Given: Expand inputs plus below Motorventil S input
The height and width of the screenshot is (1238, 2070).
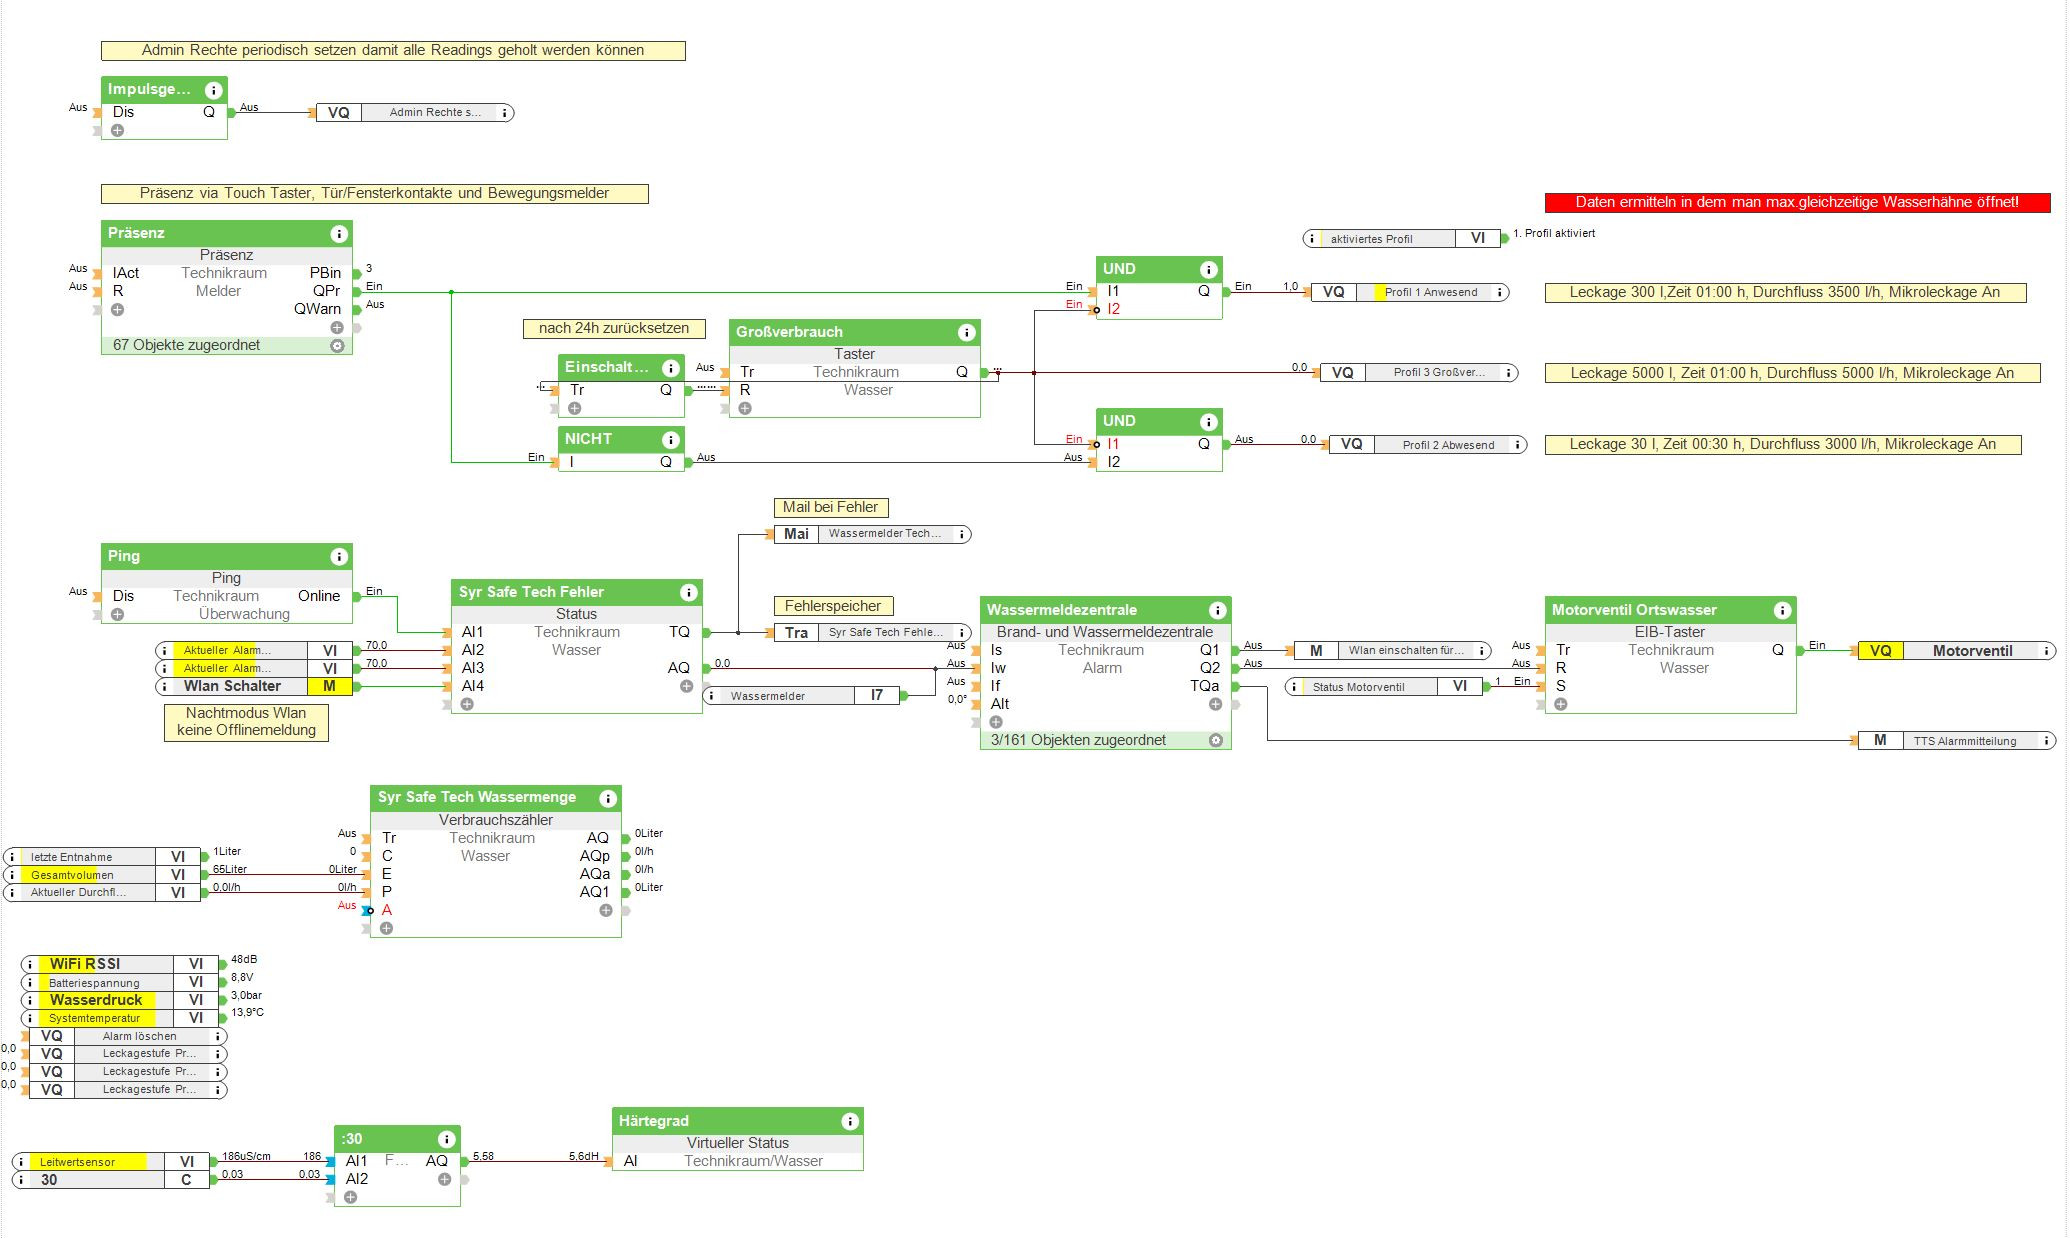Looking at the screenshot, I should [x=1560, y=704].
